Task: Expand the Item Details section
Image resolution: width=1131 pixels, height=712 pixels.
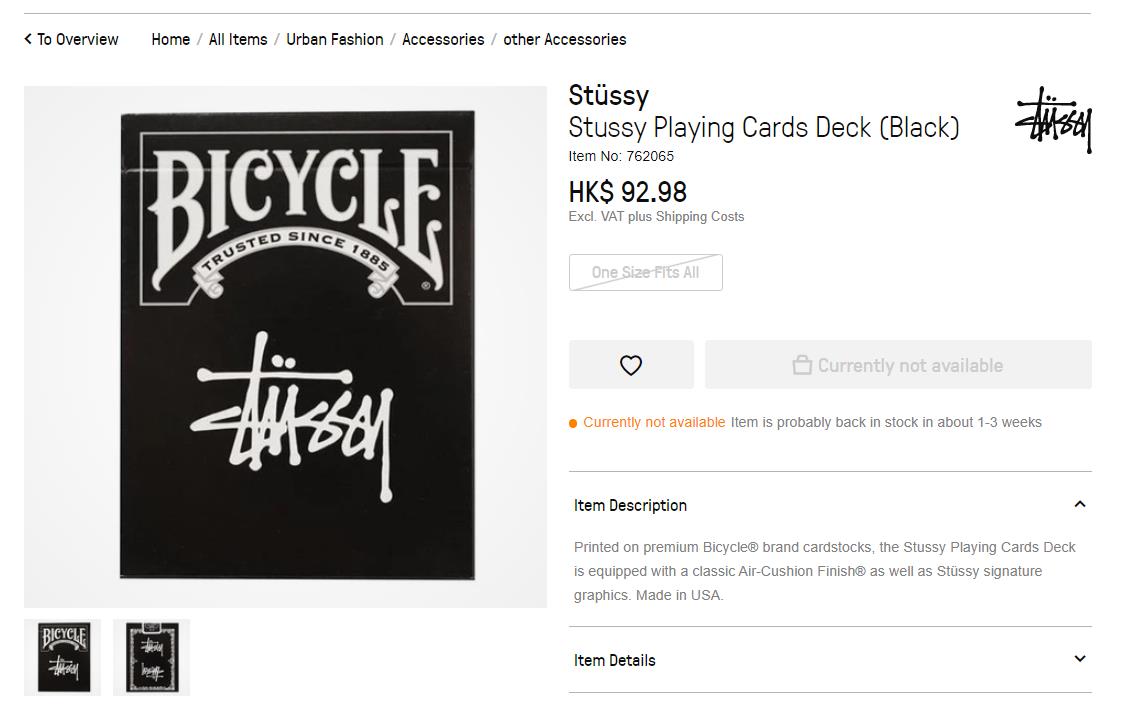Action: coord(1080,659)
